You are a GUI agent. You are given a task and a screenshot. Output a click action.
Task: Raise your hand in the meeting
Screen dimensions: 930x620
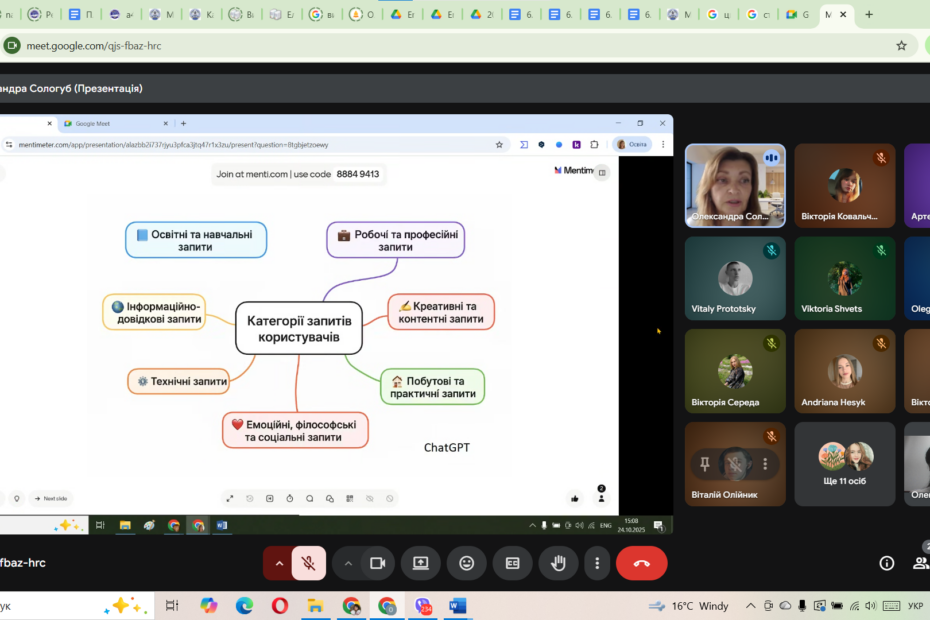pyautogui.click(x=558, y=563)
